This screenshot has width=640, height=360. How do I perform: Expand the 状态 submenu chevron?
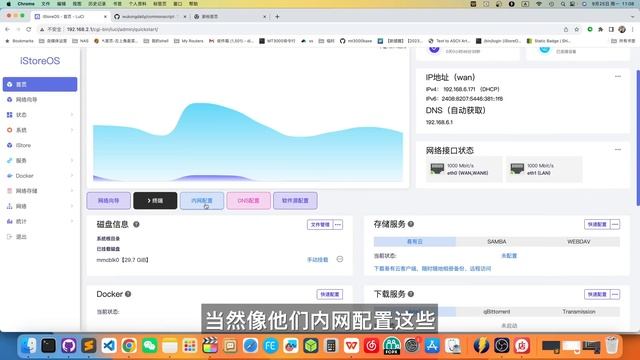(x=72, y=115)
